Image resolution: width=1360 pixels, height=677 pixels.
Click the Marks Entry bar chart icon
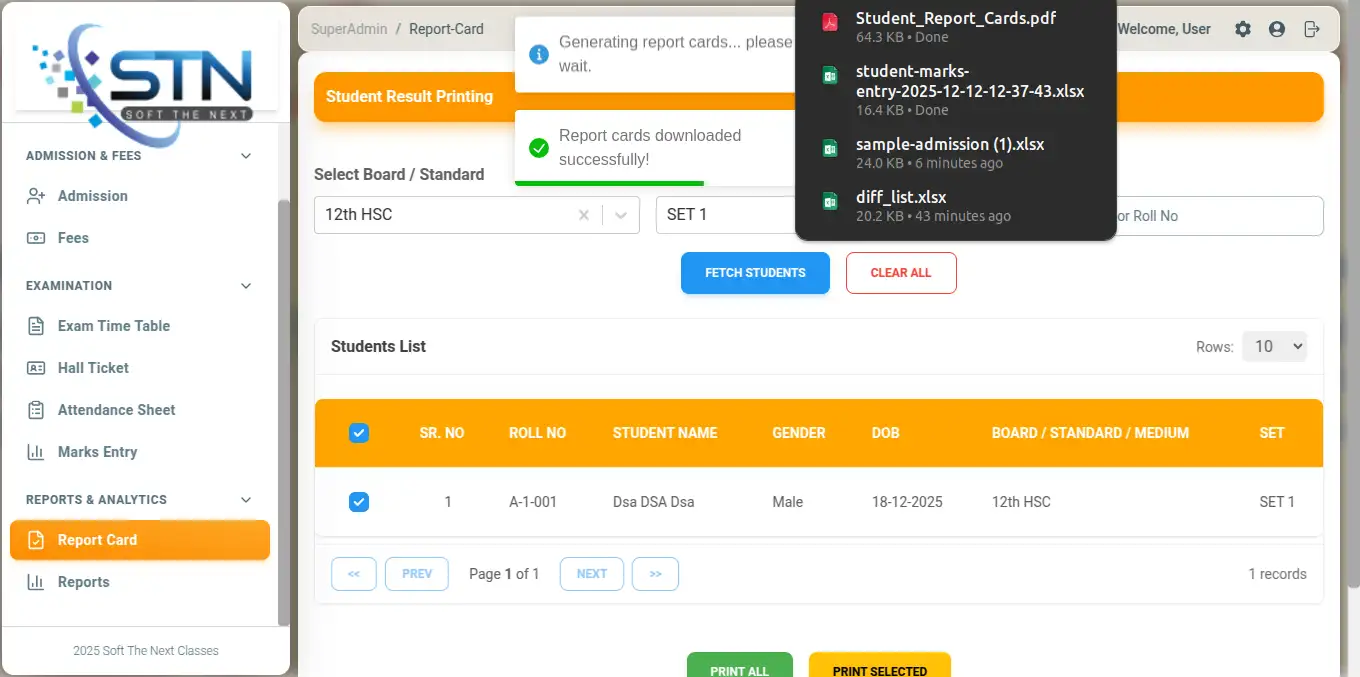pos(36,452)
